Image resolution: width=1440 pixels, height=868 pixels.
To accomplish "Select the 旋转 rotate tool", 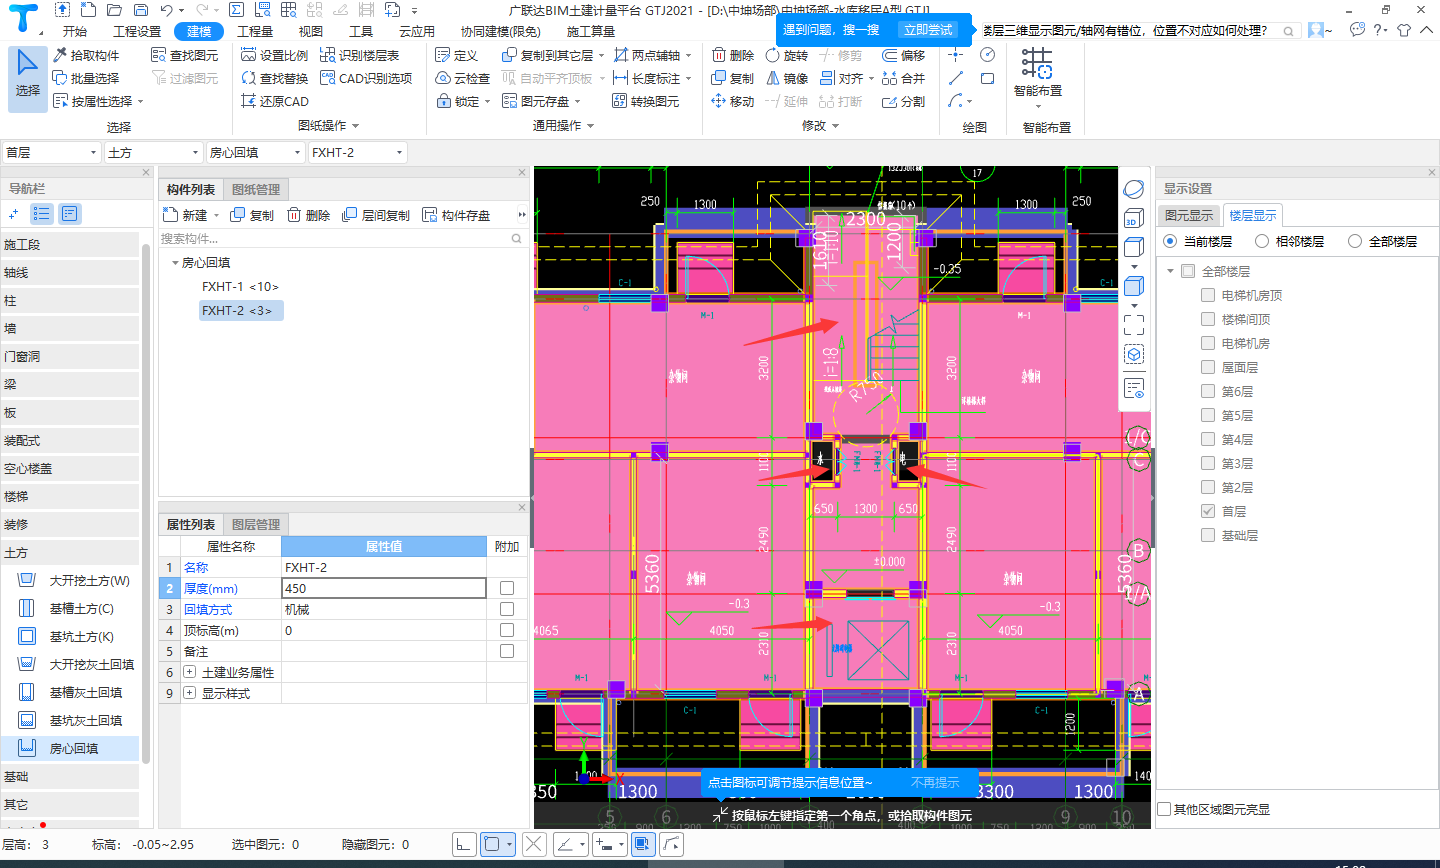I will (x=786, y=55).
